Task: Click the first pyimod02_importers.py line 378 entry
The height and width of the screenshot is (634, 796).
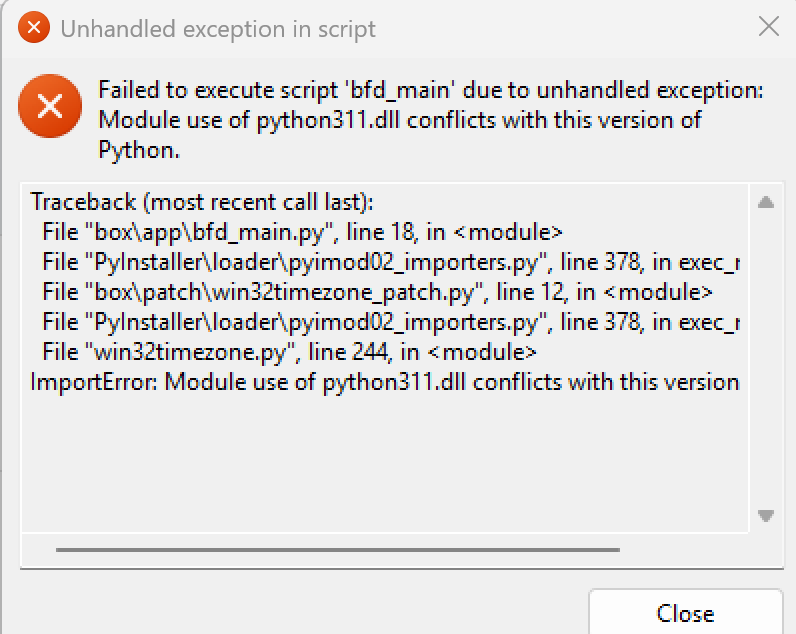Action: tap(391, 262)
